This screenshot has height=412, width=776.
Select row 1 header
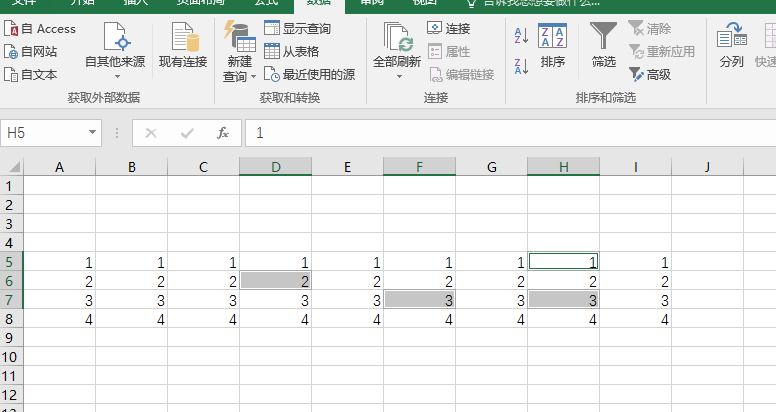pos(11,186)
